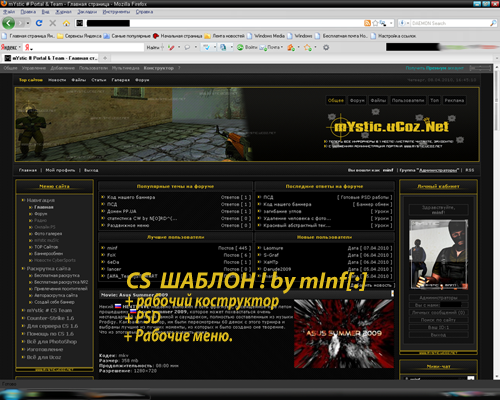500x400 pixels.
Task: Open the address bar history dropdown arrow
Action: click(391, 23)
